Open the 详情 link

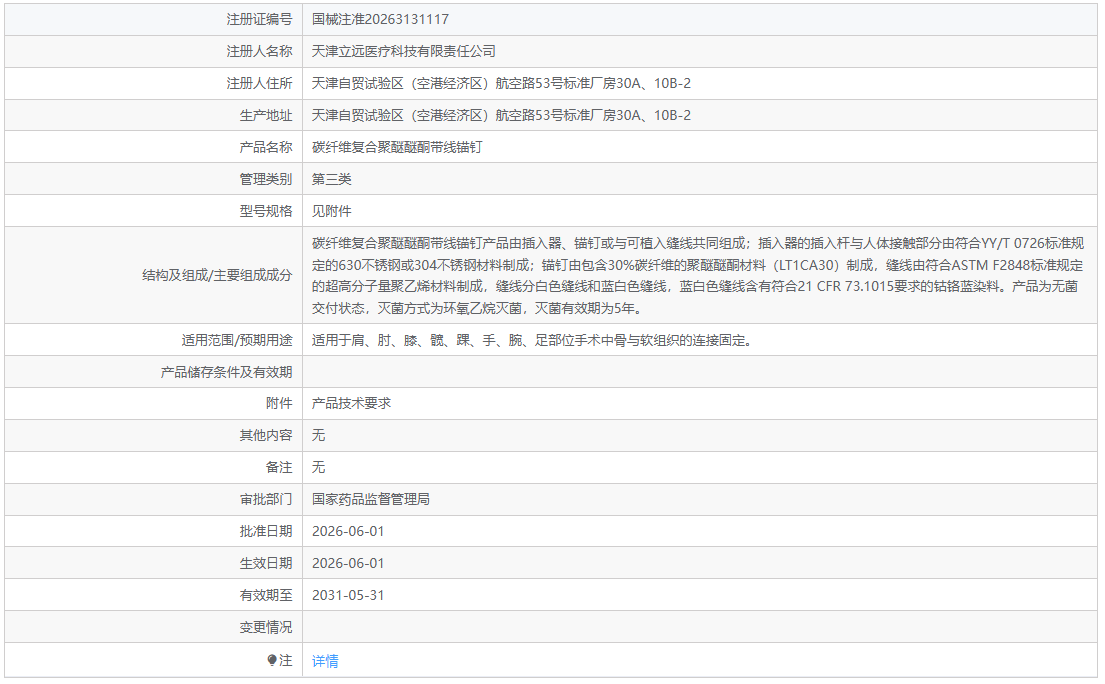tap(325, 661)
